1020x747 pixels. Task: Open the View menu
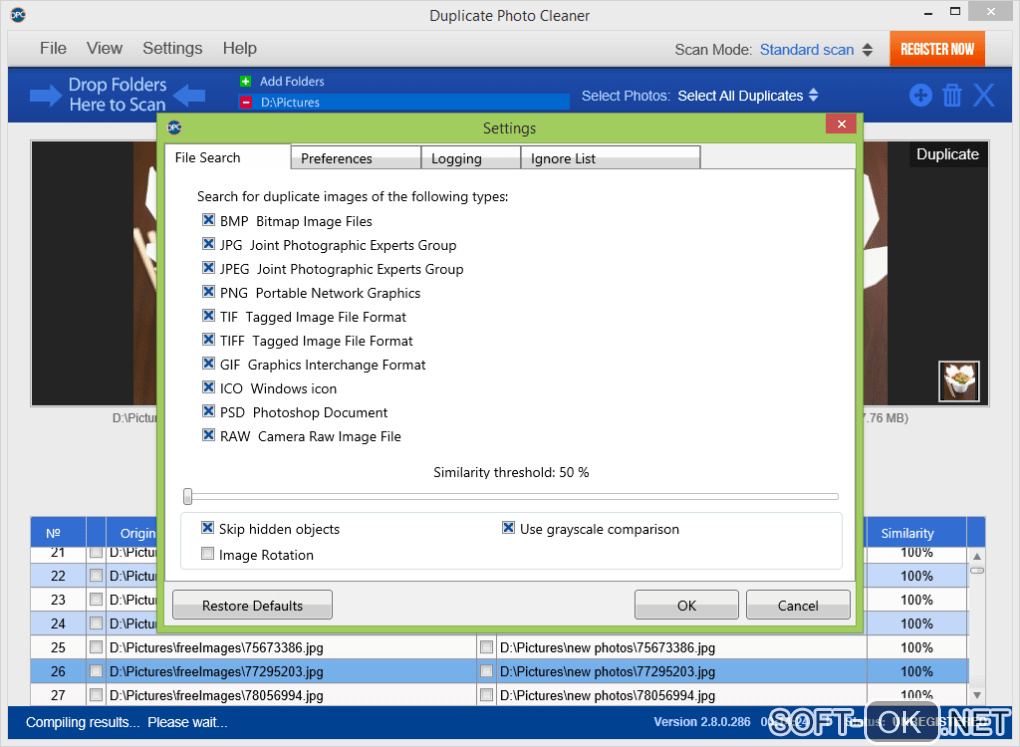pos(104,48)
